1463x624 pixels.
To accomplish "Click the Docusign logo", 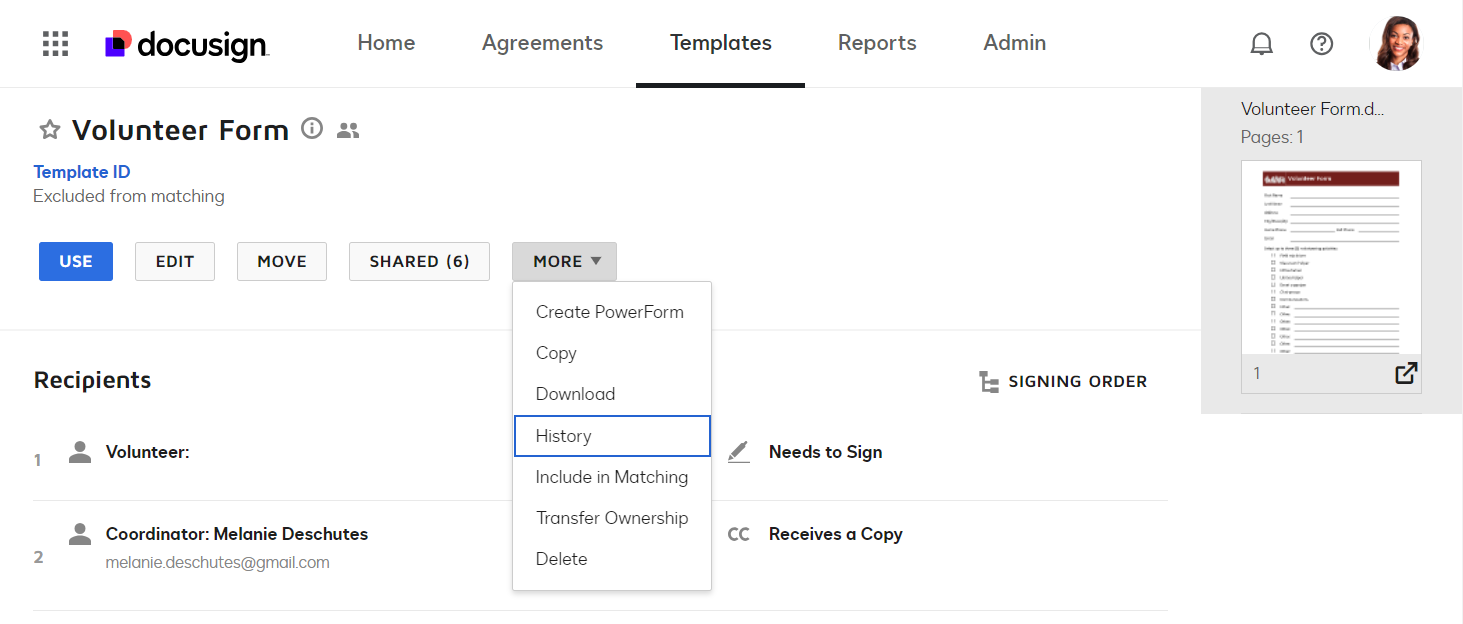I will point(187,44).
